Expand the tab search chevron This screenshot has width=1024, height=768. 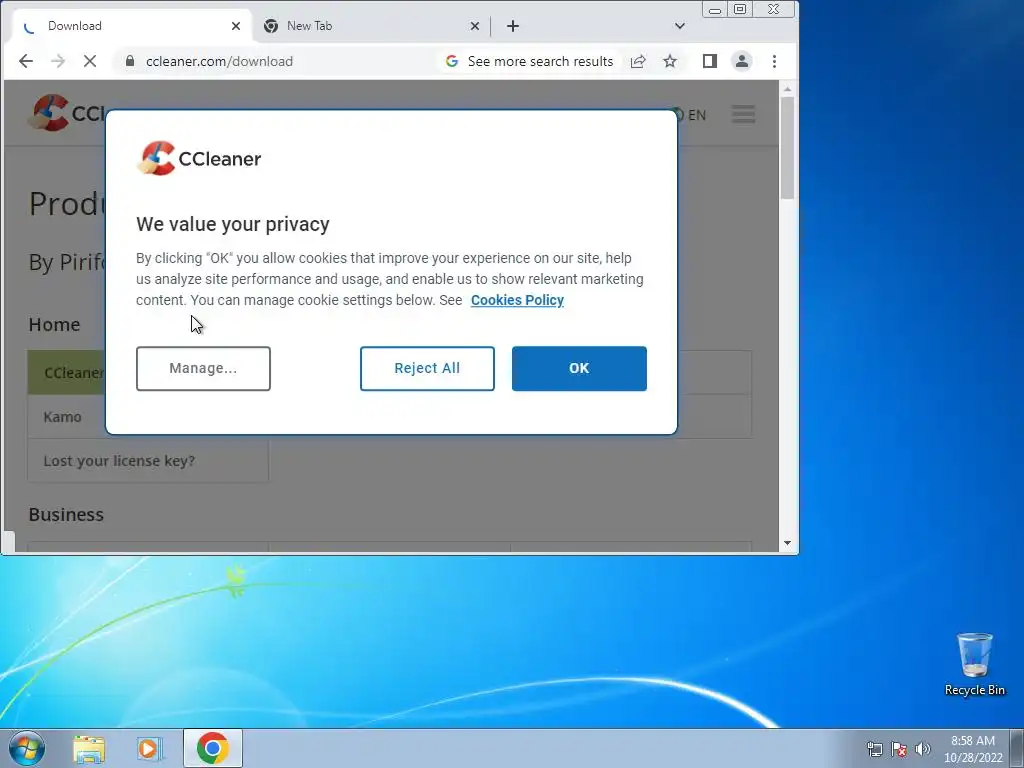(x=680, y=26)
